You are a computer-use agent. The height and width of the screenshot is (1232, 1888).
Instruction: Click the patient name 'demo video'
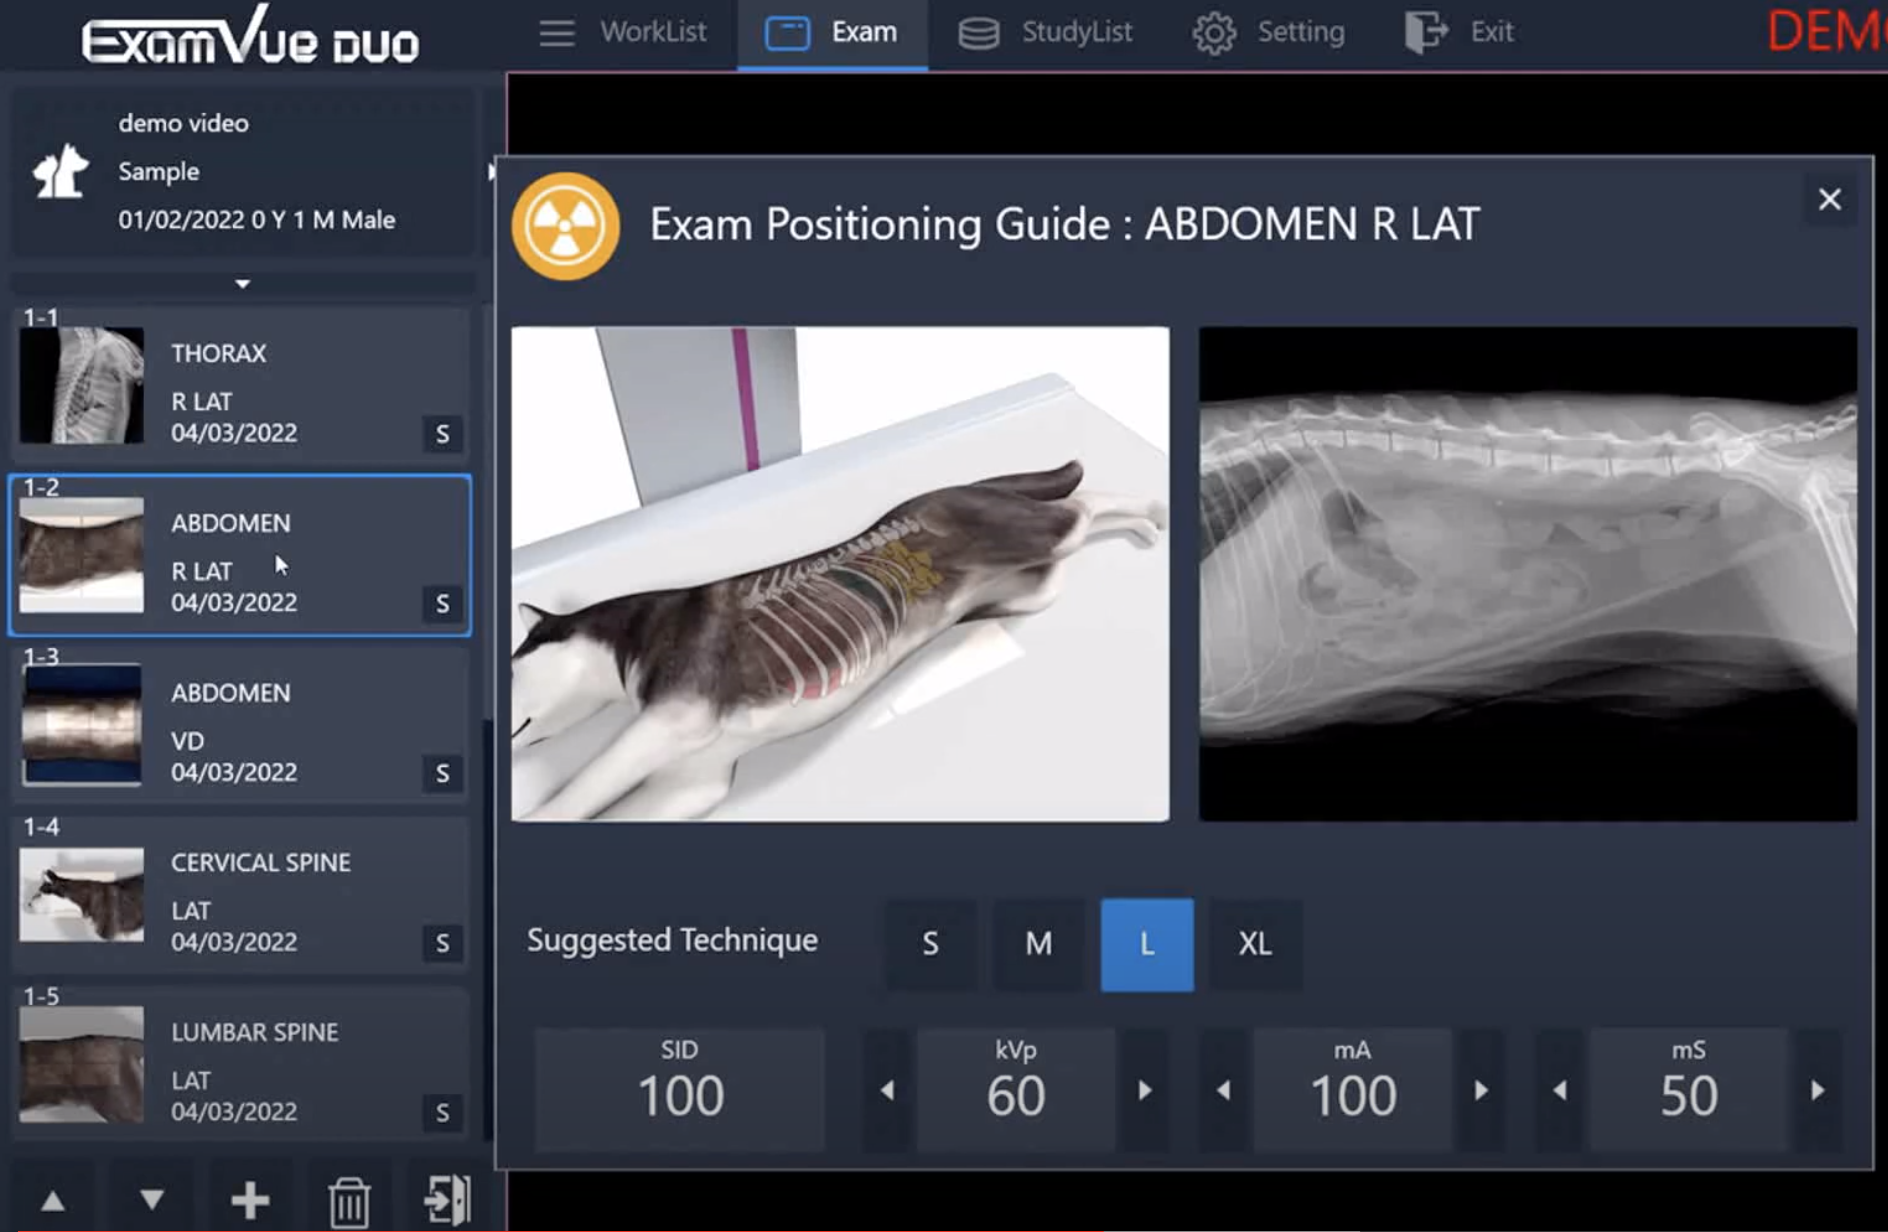[x=184, y=123]
